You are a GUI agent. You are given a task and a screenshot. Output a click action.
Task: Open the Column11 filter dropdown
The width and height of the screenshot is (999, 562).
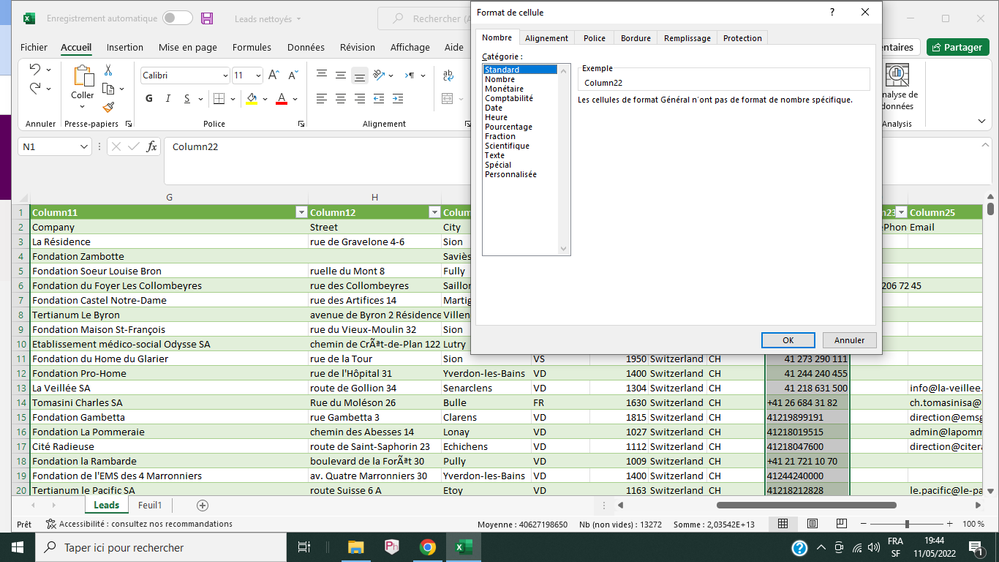[x=301, y=212]
